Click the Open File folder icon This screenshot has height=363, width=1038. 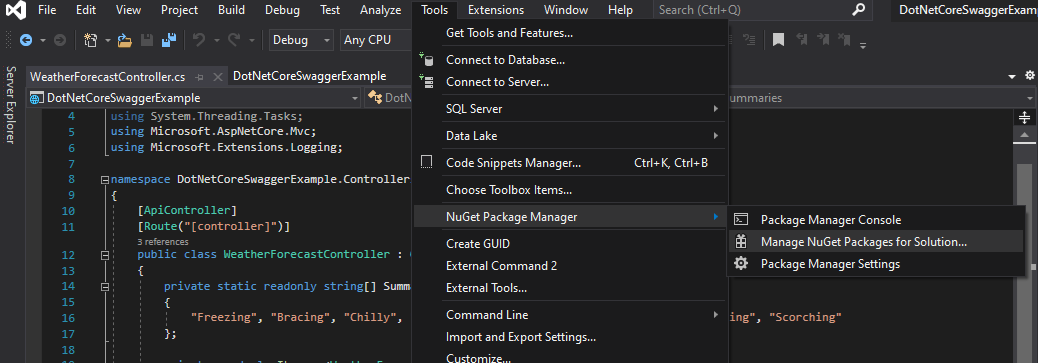click(x=124, y=40)
